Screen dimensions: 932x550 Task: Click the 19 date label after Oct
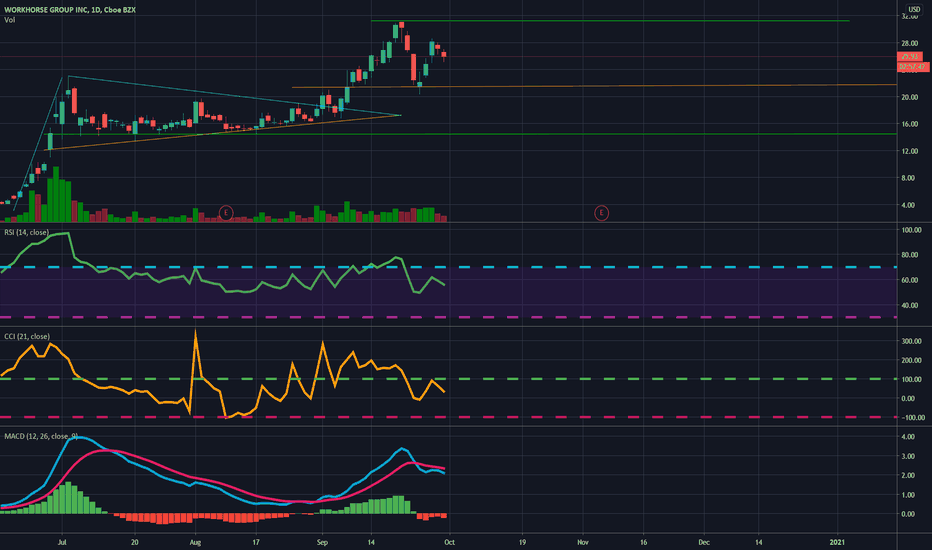click(x=522, y=542)
